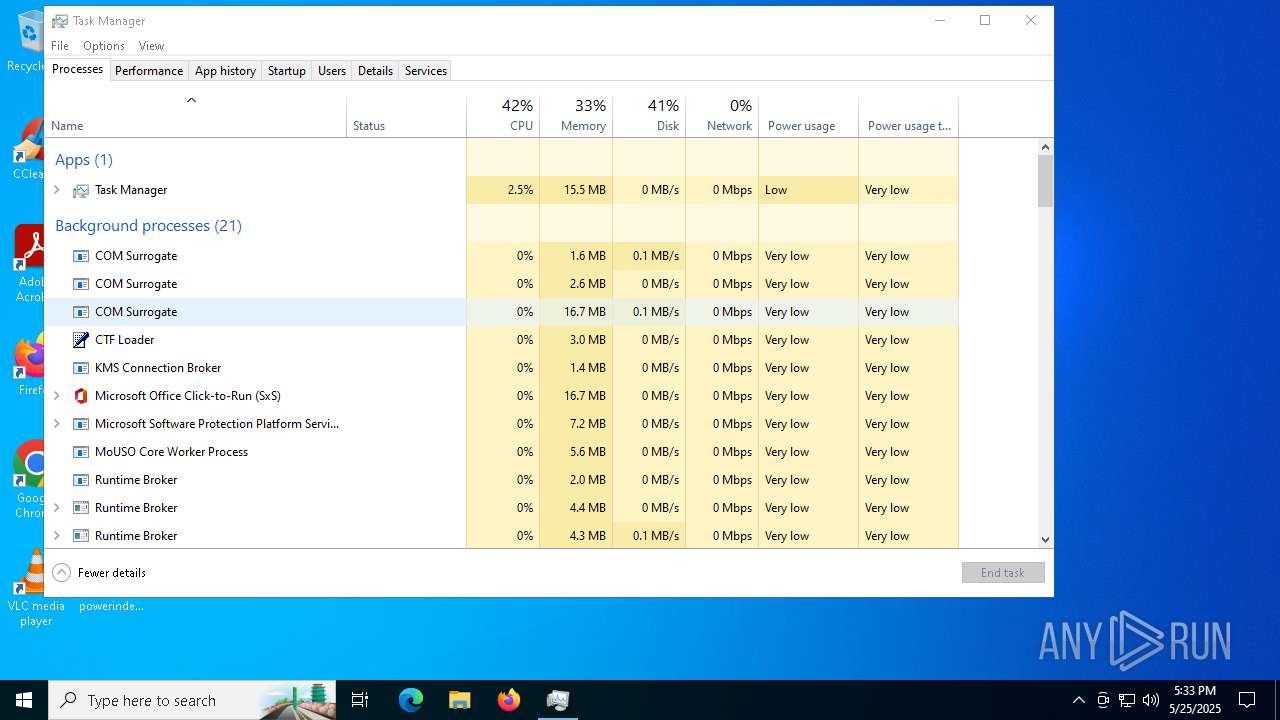Screen dimensions: 1280x720
Task: Expand Microsoft Office Click-to-Run (SxS) group
Action: coord(57,396)
